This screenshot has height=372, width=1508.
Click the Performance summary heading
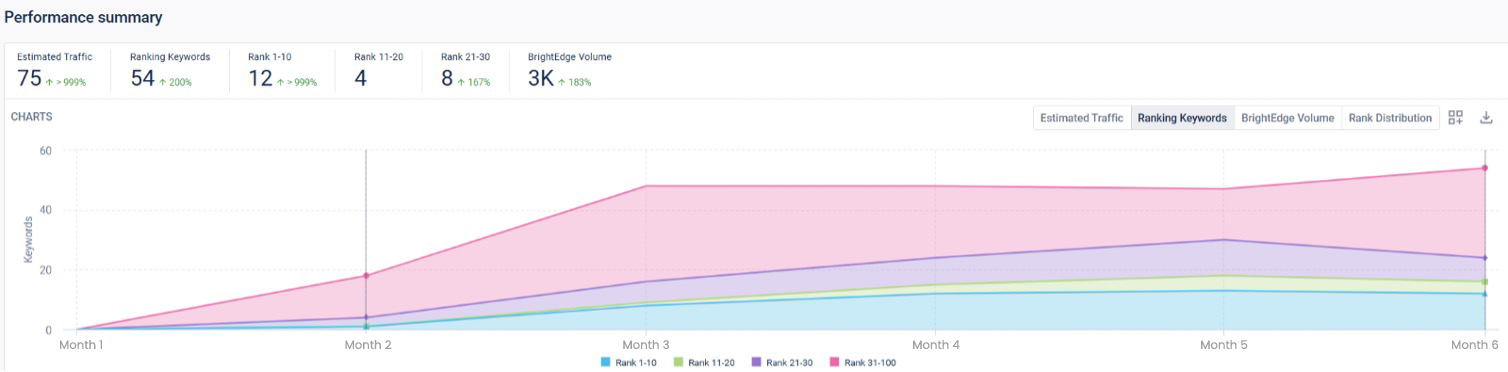[x=83, y=18]
